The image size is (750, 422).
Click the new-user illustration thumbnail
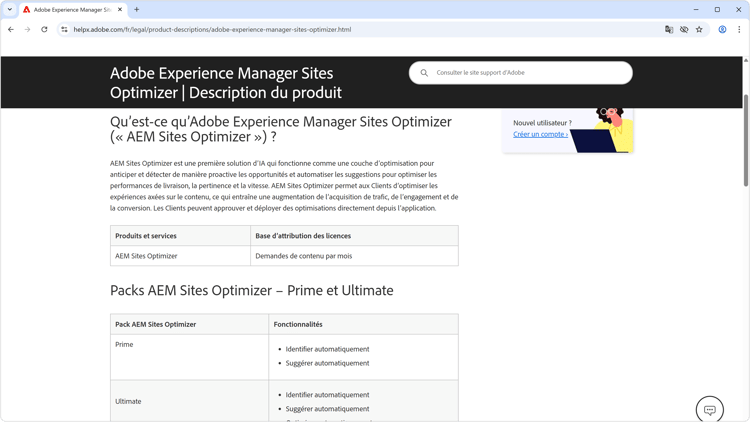tap(602, 130)
